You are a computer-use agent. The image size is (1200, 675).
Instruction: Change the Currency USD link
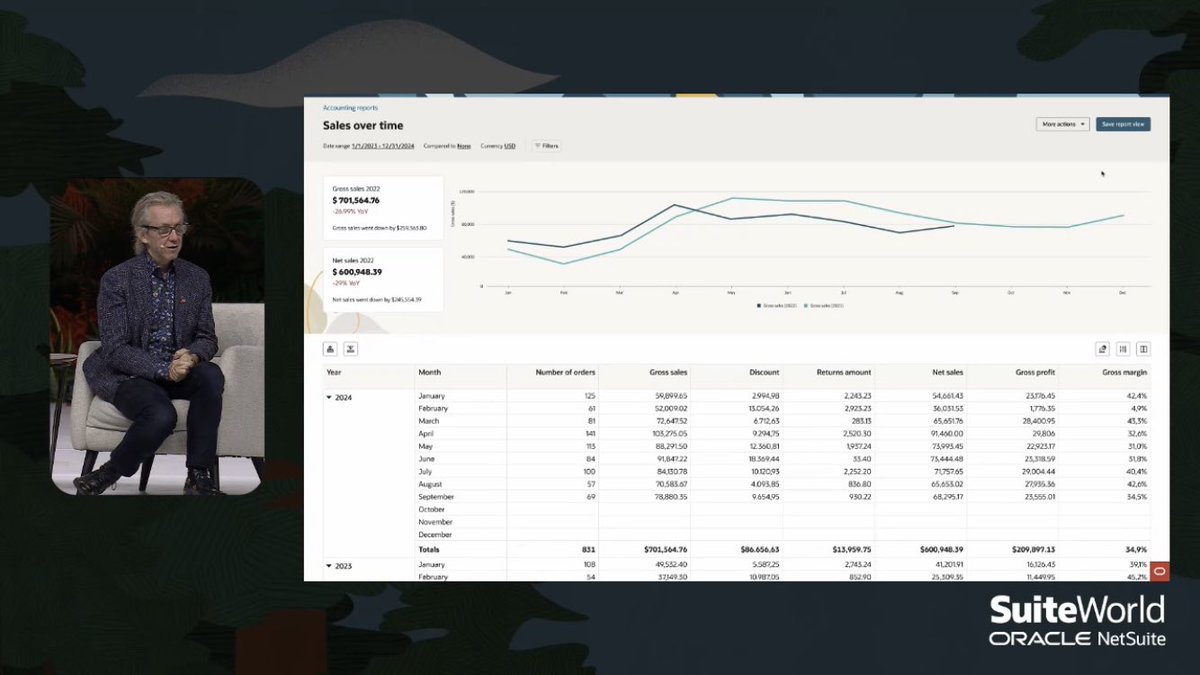[510, 146]
